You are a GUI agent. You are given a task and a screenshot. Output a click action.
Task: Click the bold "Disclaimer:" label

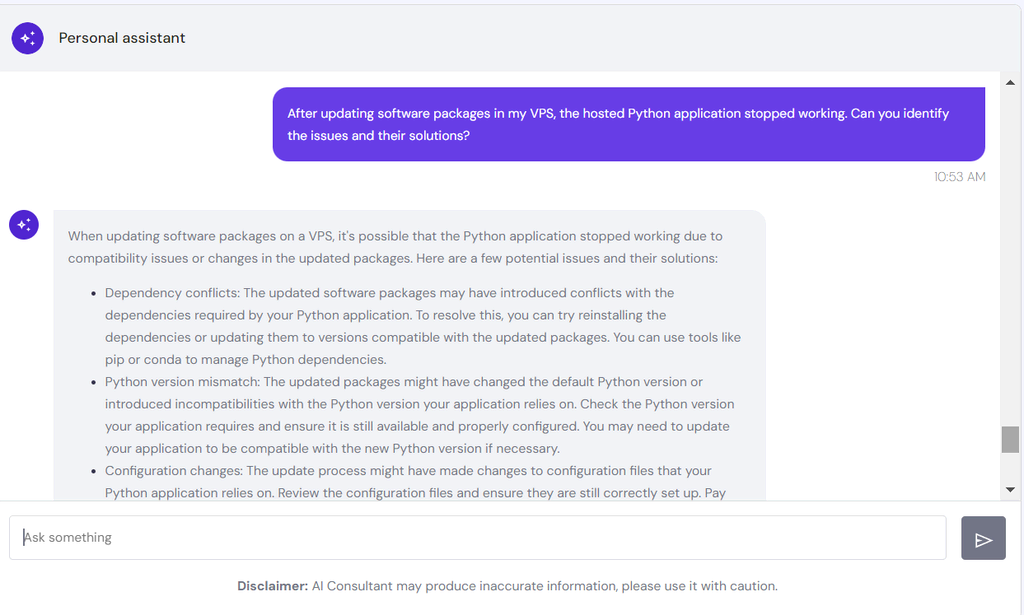pyautogui.click(x=272, y=586)
